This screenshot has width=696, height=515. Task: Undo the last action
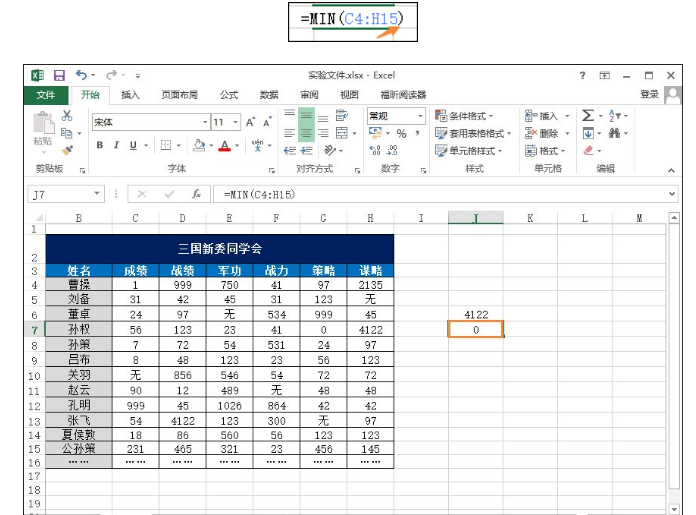(x=81, y=75)
